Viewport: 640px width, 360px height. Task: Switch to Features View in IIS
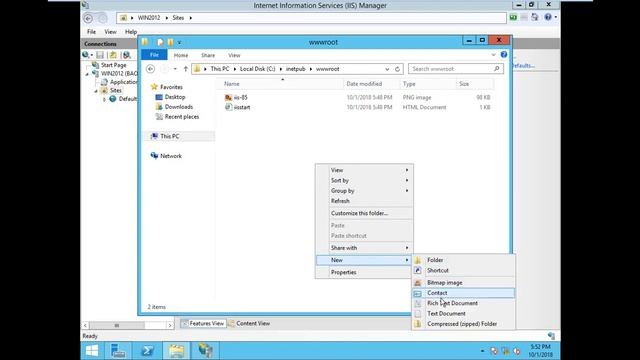point(203,323)
